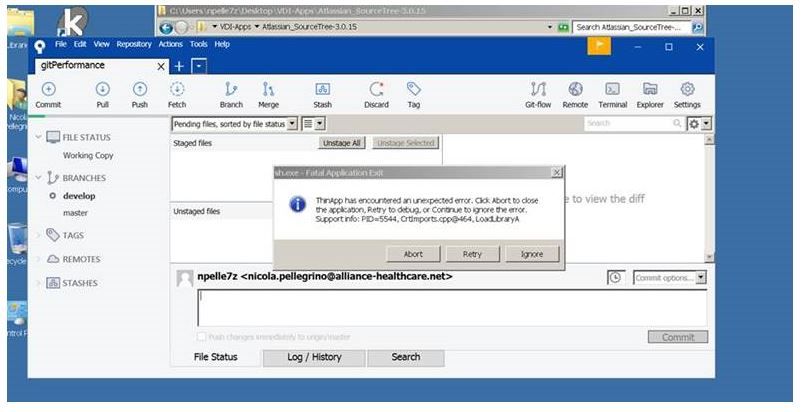Expand the REMOTES section
Screen dimensions: 810x412
click(38, 259)
